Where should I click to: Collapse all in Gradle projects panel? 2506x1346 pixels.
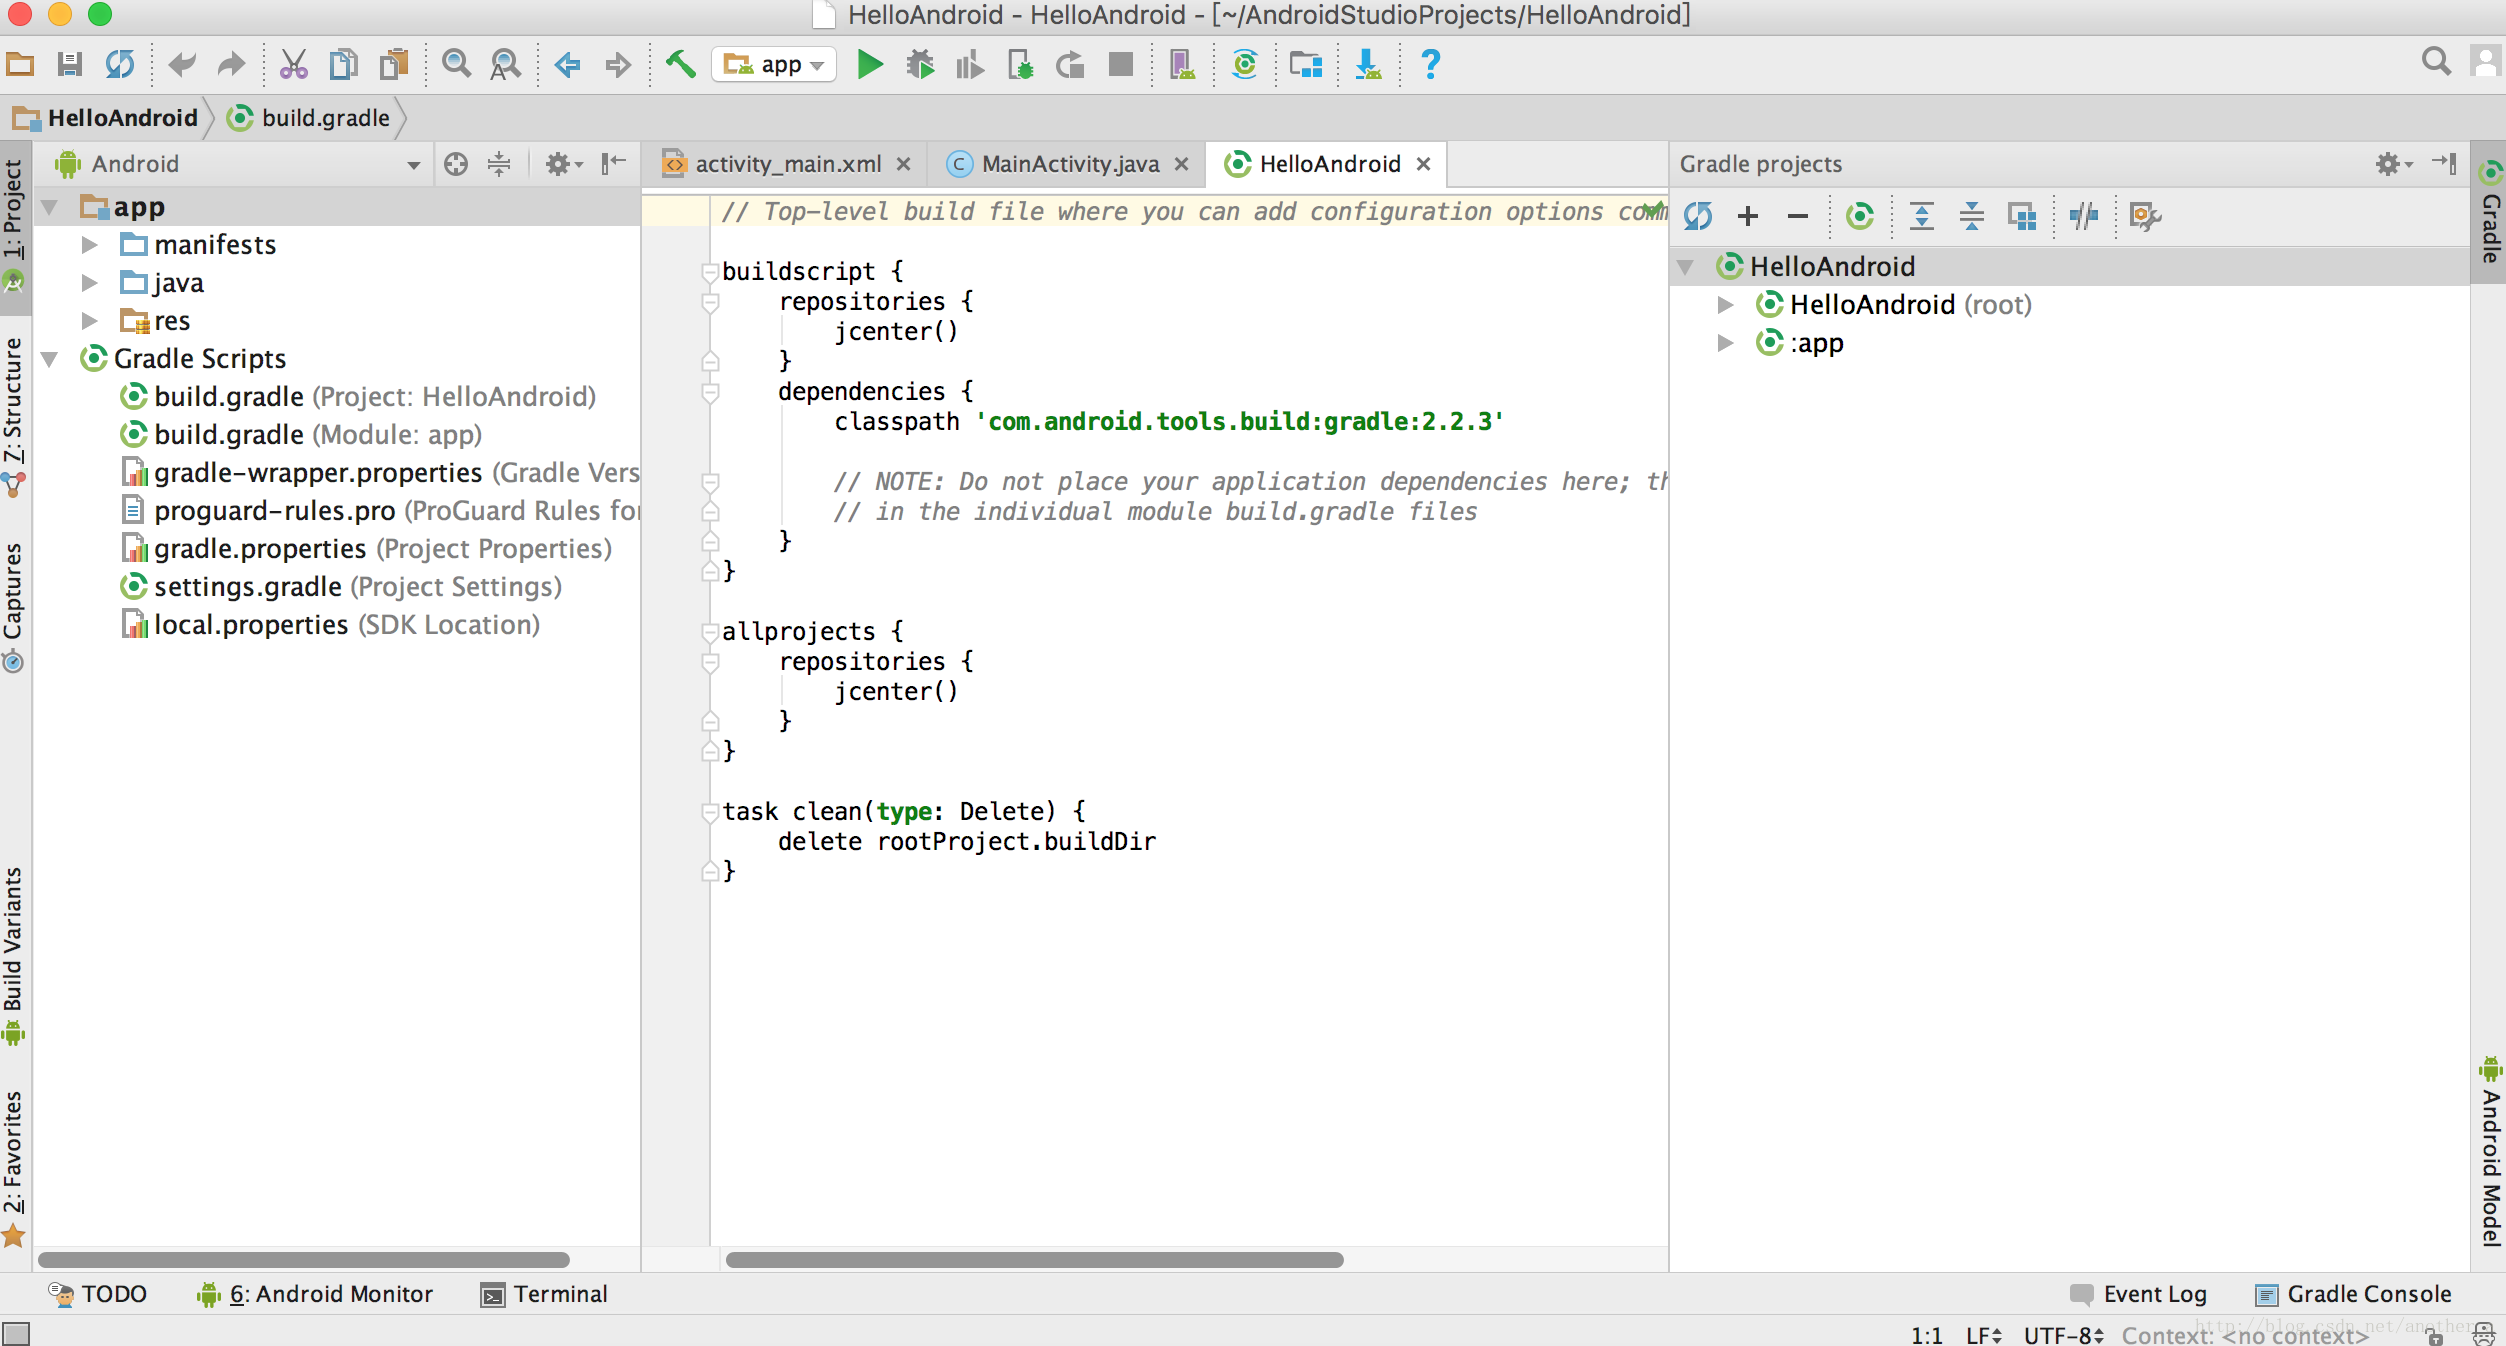click(x=1972, y=216)
